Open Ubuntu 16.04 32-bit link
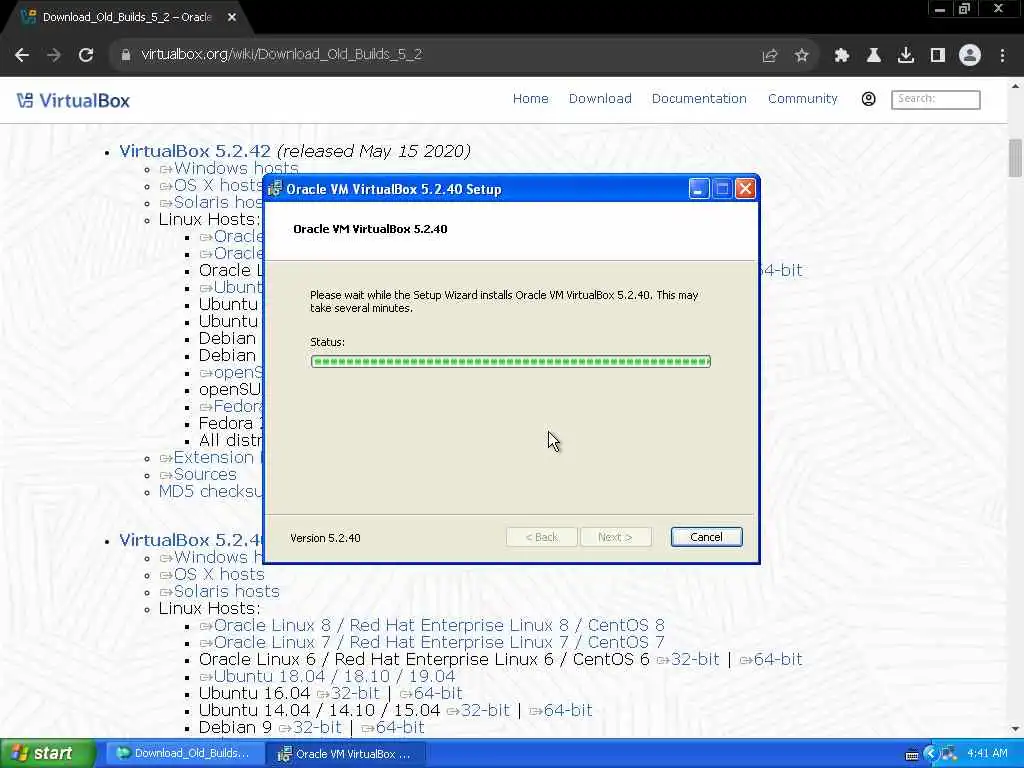 348,694
